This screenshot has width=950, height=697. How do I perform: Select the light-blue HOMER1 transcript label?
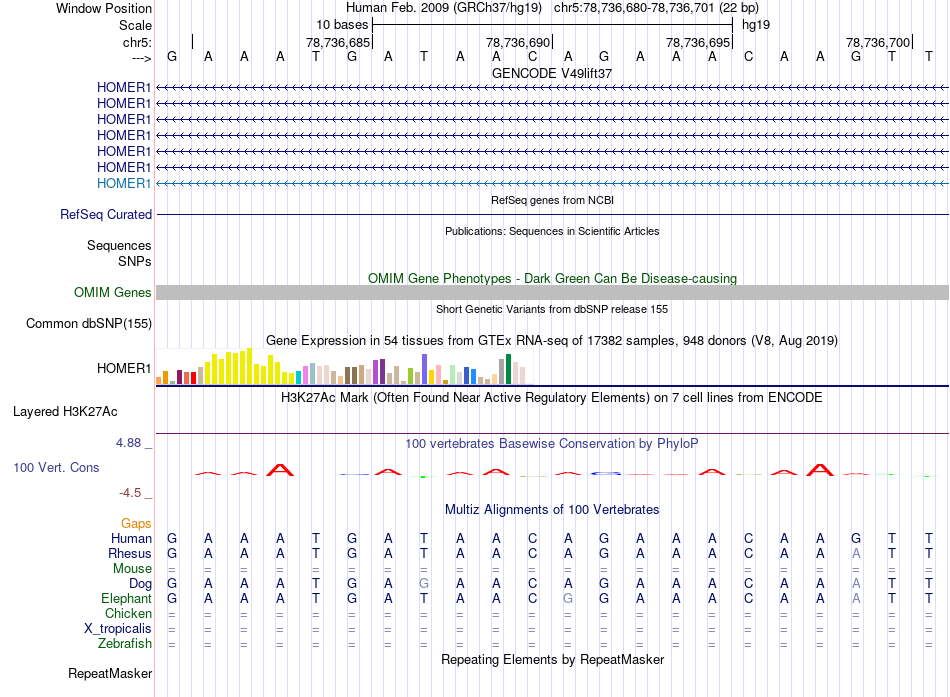point(124,183)
